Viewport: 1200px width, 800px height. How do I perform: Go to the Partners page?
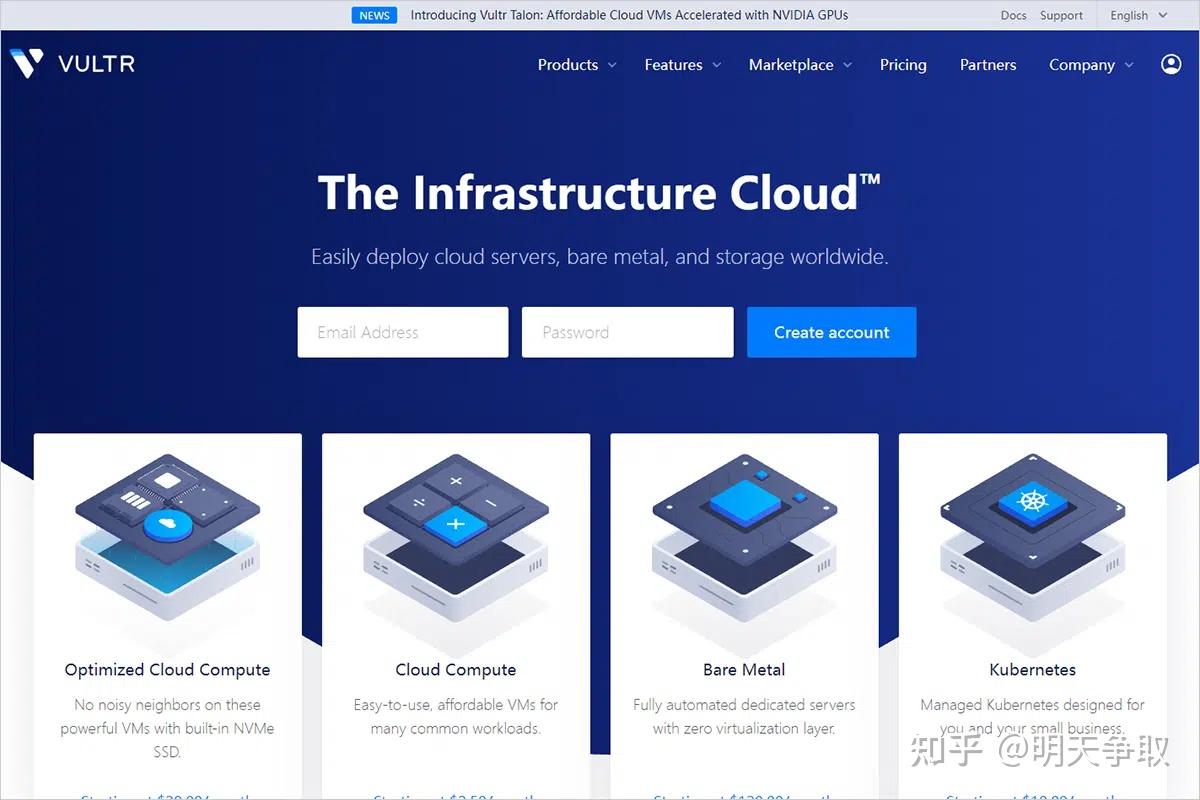click(x=988, y=65)
